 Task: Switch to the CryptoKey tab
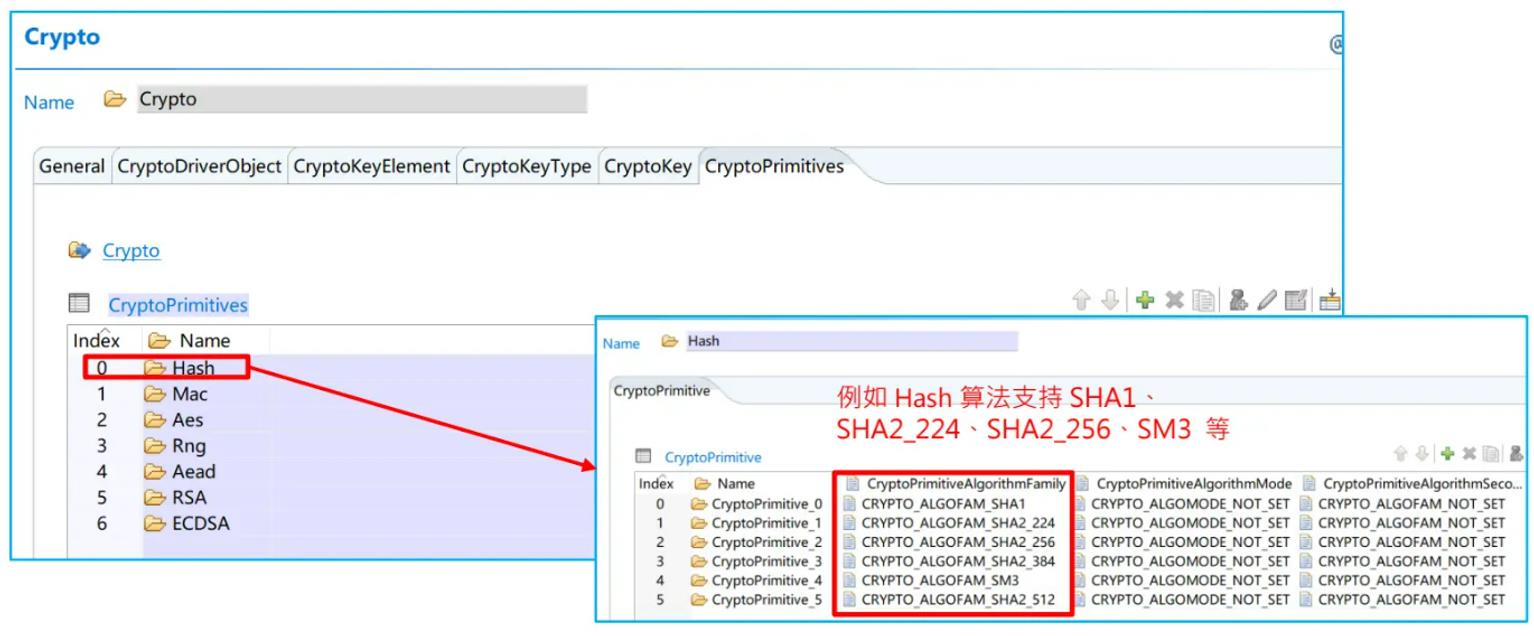(648, 166)
